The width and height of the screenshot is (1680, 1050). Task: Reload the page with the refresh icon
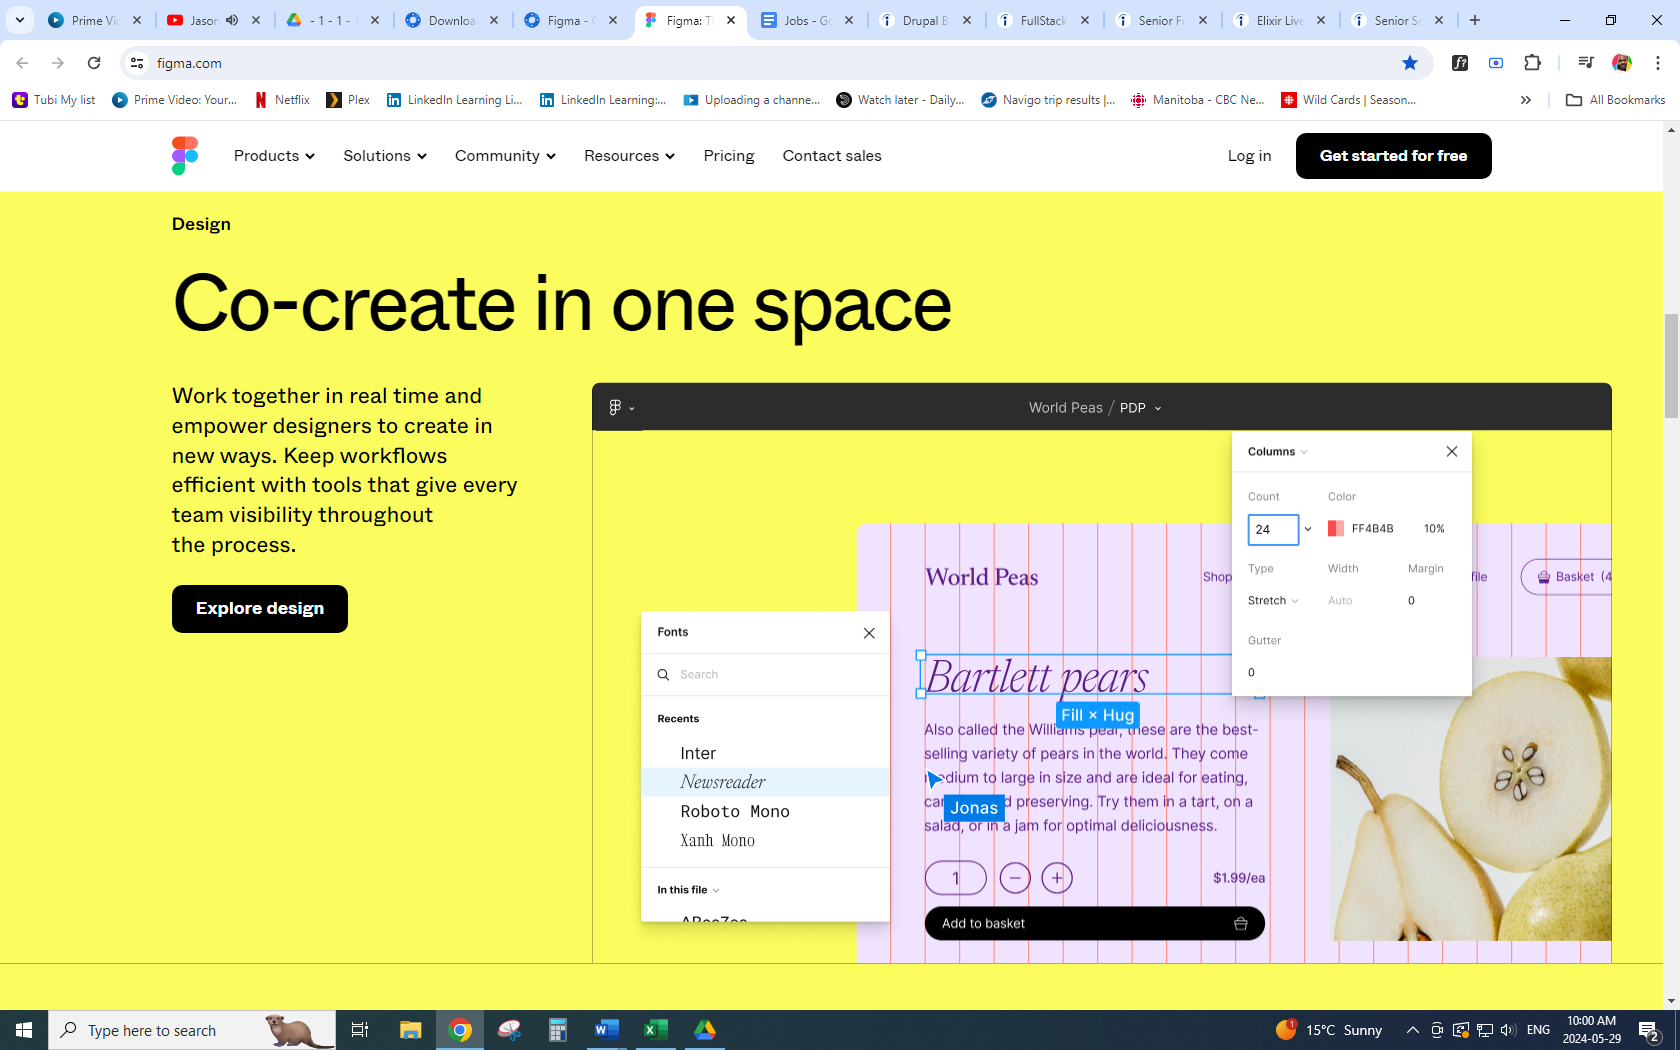pos(94,63)
